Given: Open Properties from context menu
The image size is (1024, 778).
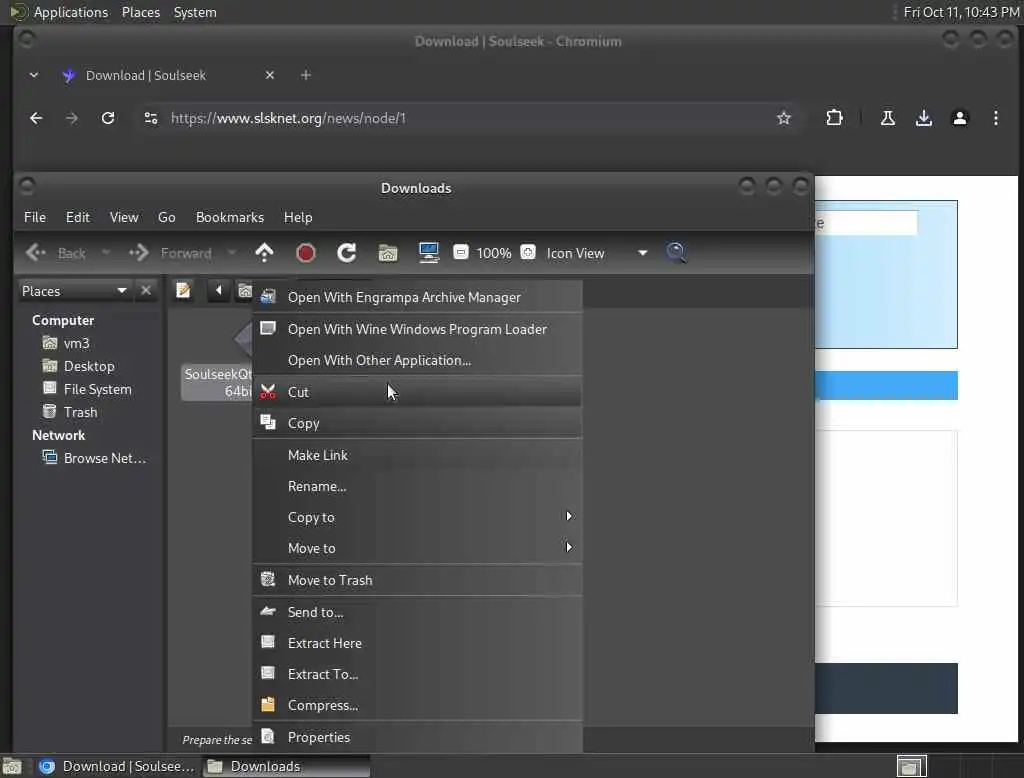Looking at the screenshot, I should pos(417,737).
